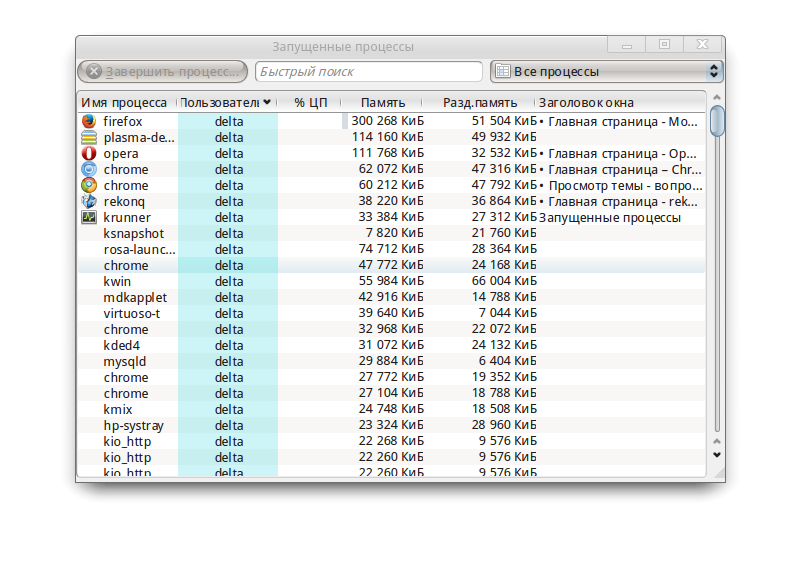Sort by 'Разд. память' column header
801x568 pixels.
tap(480, 103)
